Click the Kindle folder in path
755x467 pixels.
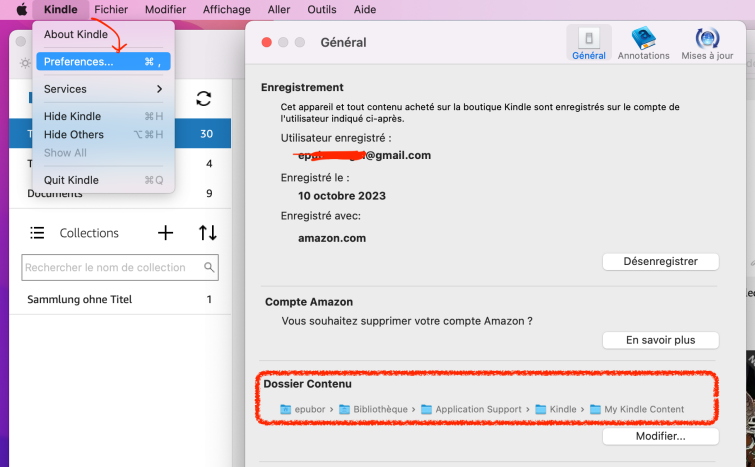point(556,409)
